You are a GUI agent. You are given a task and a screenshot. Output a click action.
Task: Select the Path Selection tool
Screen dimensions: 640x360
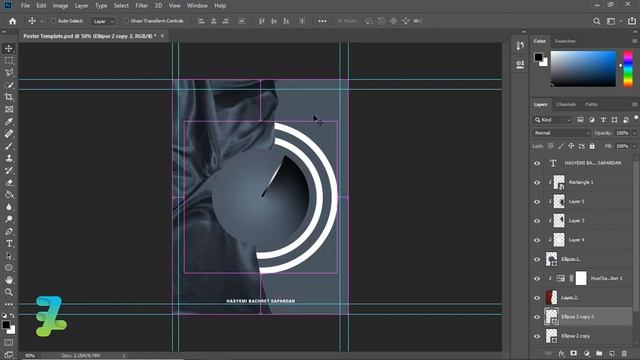tap(9, 256)
